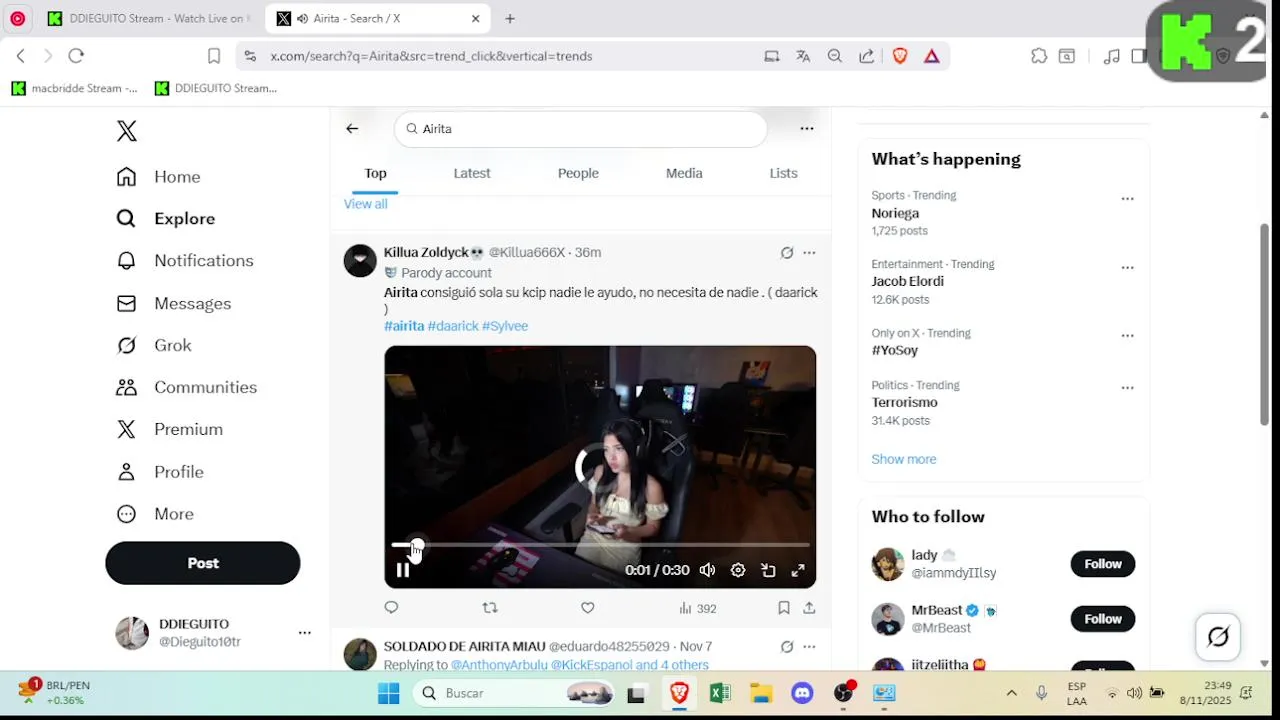Open Explore from the sidebar
The width and height of the screenshot is (1280, 720).
pyautogui.click(x=165, y=219)
